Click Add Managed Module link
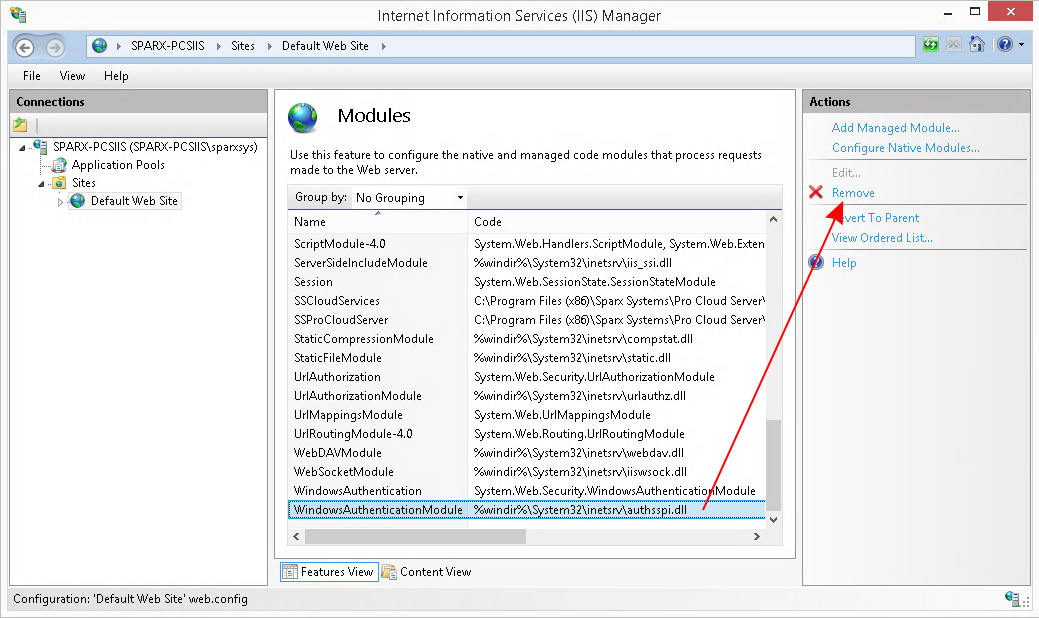 pyautogui.click(x=895, y=128)
